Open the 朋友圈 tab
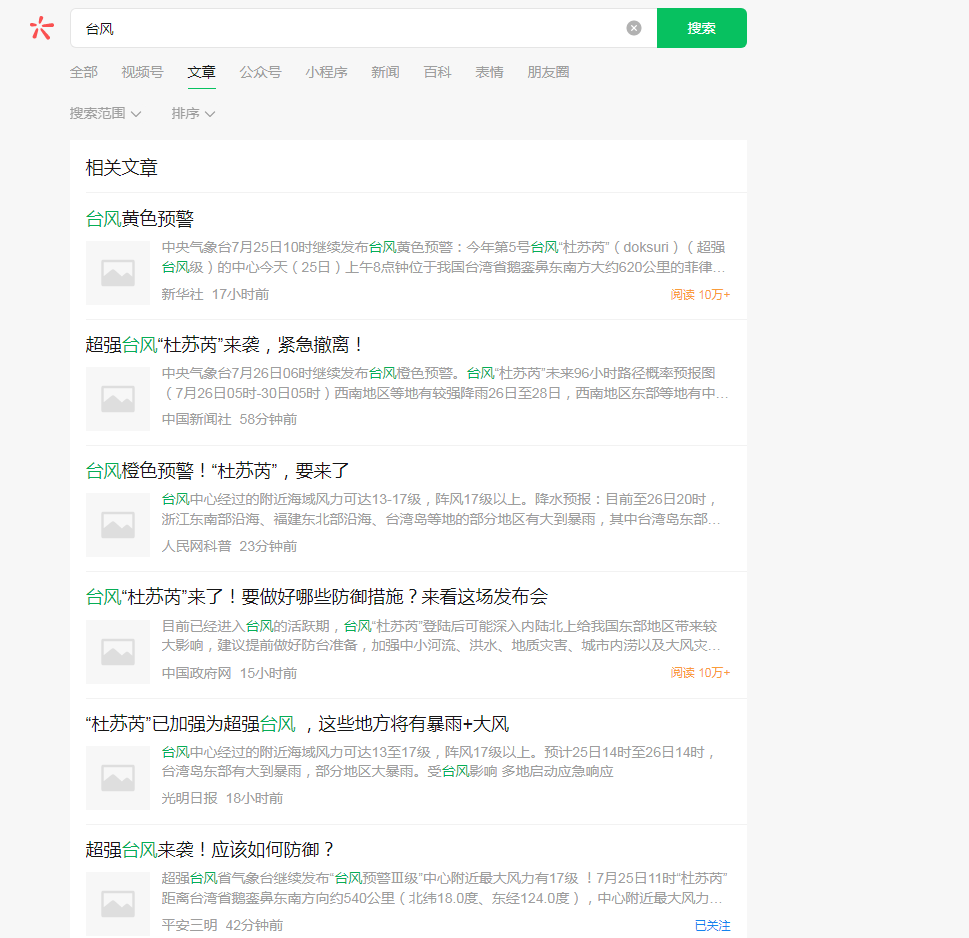The height and width of the screenshot is (938, 969). tap(548, 72)
